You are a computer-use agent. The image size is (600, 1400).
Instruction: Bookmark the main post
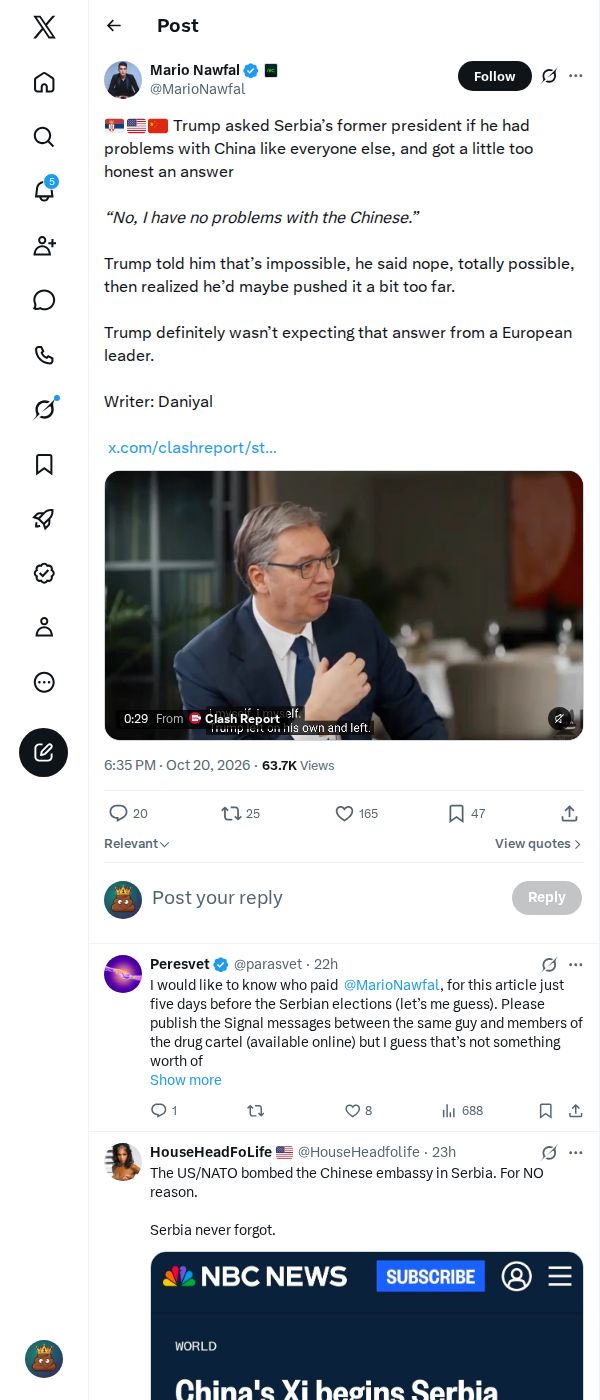pos(467,813)
